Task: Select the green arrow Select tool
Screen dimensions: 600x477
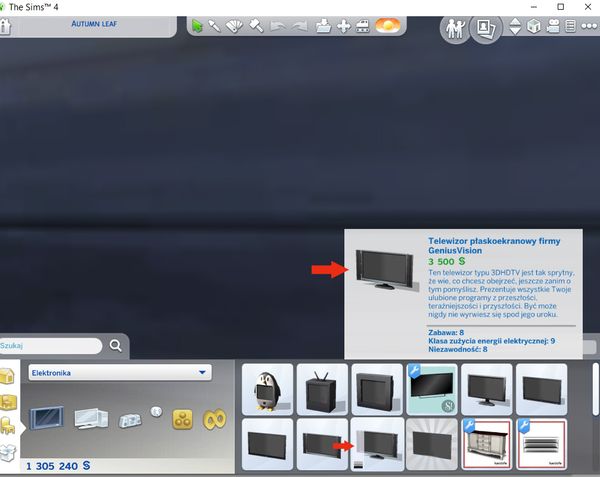Action: pos(197,26)
